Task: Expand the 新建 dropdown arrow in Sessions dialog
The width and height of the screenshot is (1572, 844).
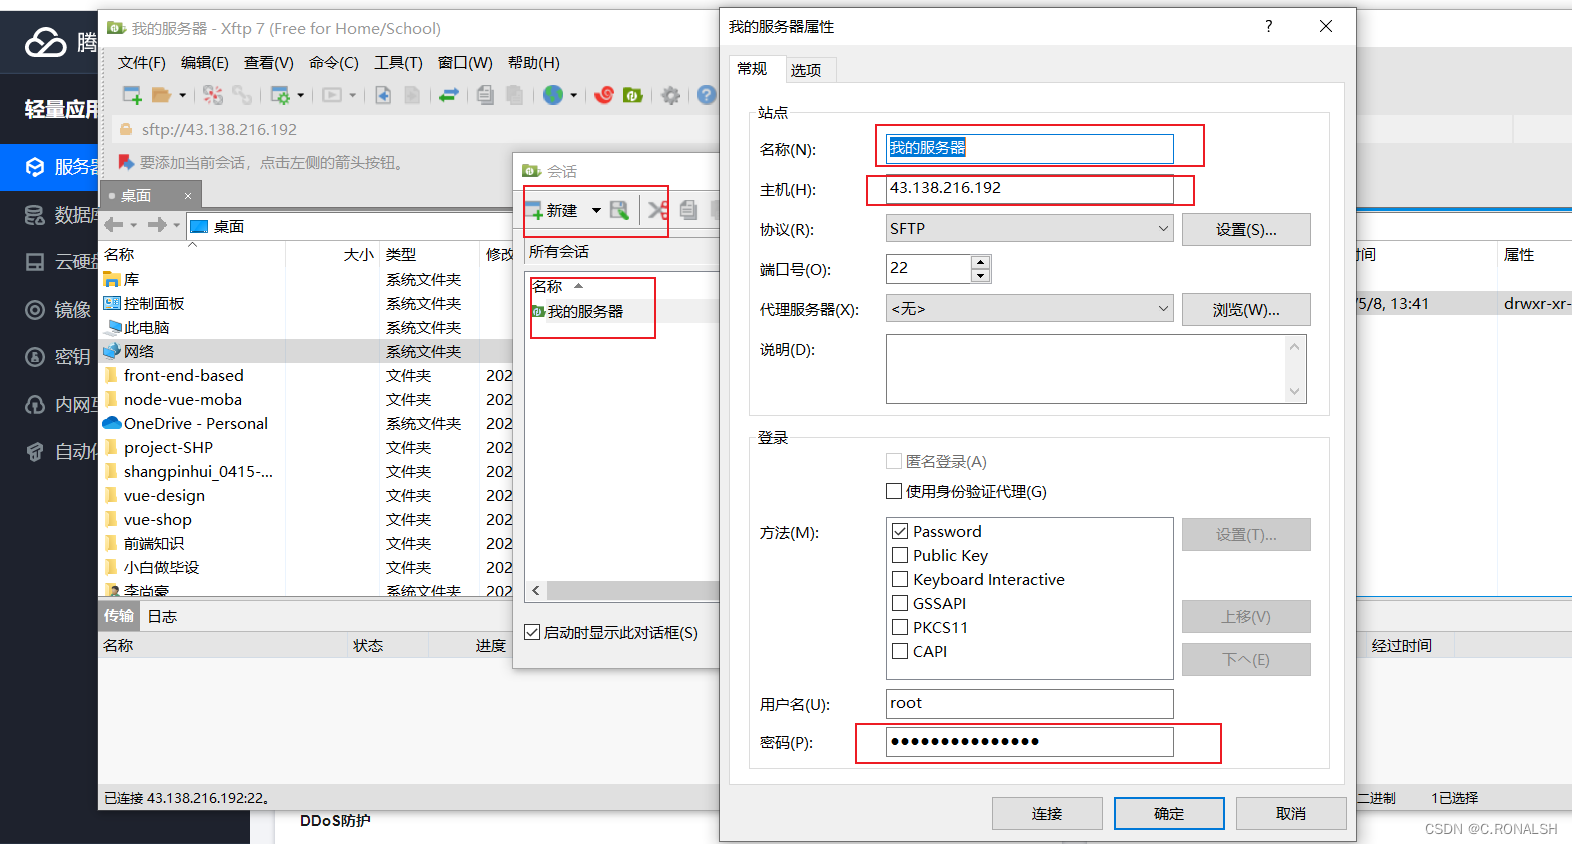Action: (x=596, y=210)
